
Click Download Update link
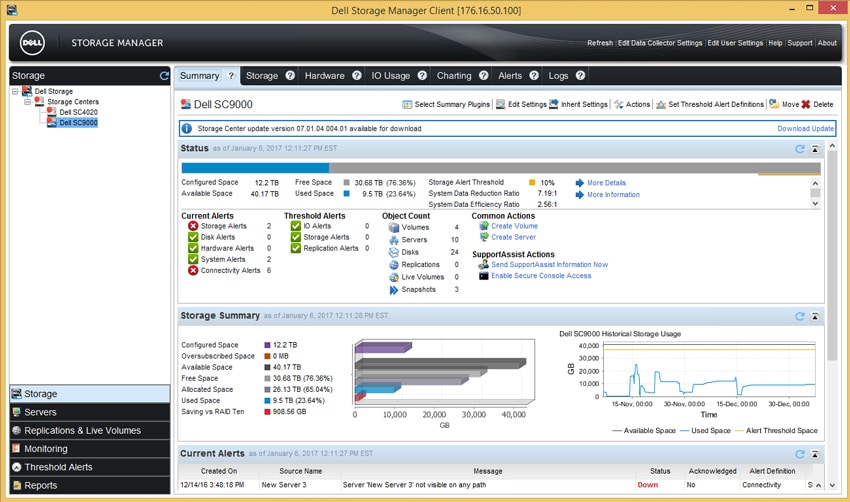point(806,128)
